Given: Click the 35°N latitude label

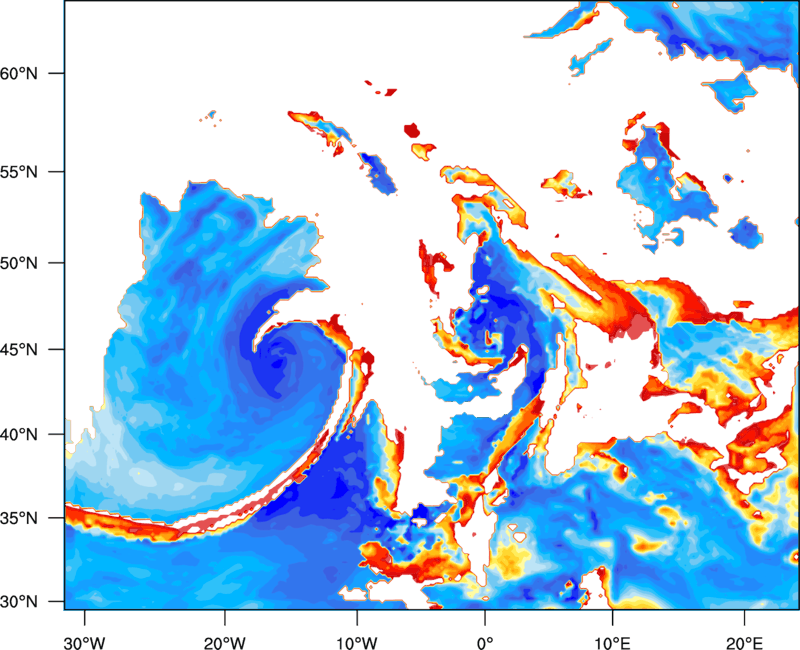Looking at the screenshot, I should click(19, 518).
